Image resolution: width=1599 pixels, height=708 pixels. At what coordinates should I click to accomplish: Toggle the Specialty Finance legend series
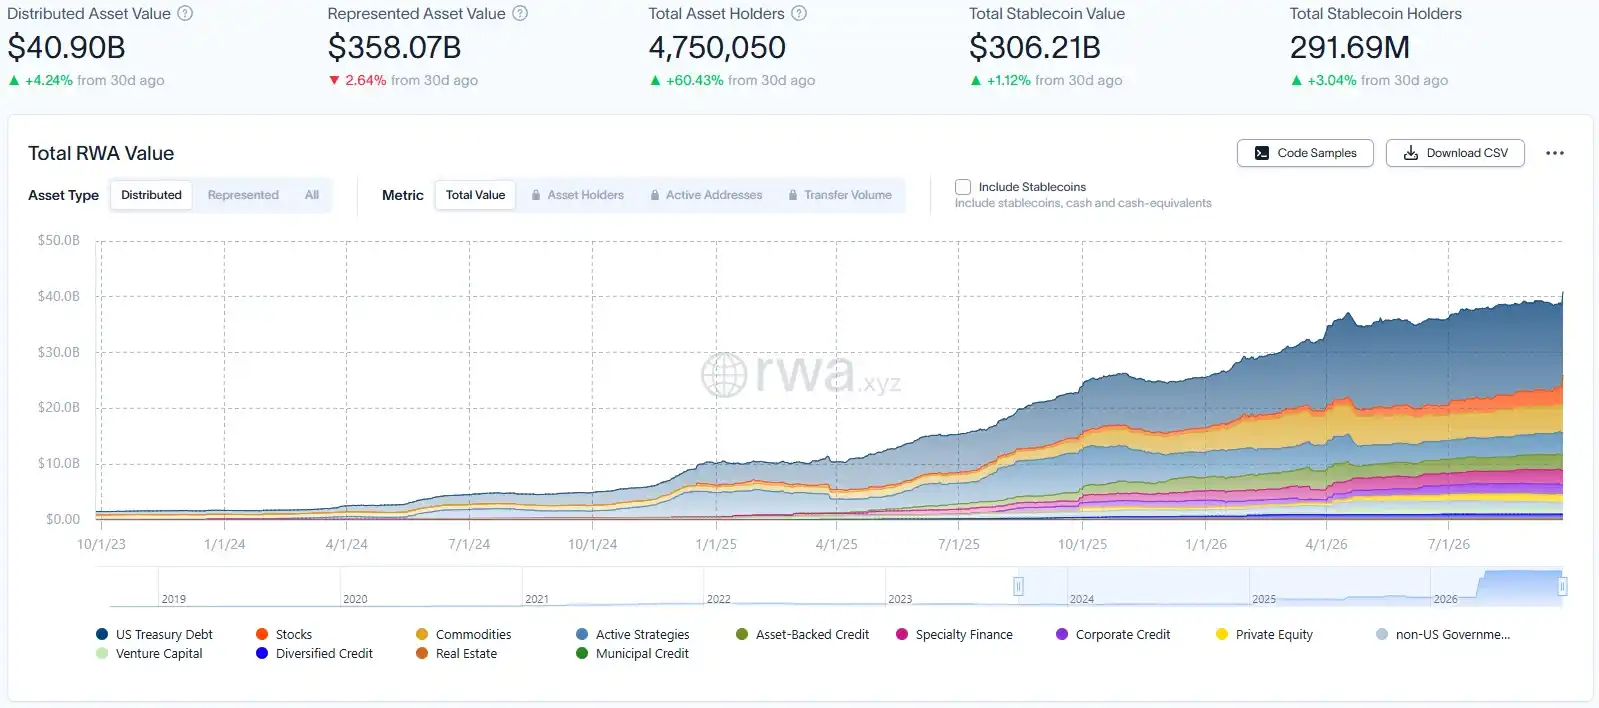[x=954, y=634]
